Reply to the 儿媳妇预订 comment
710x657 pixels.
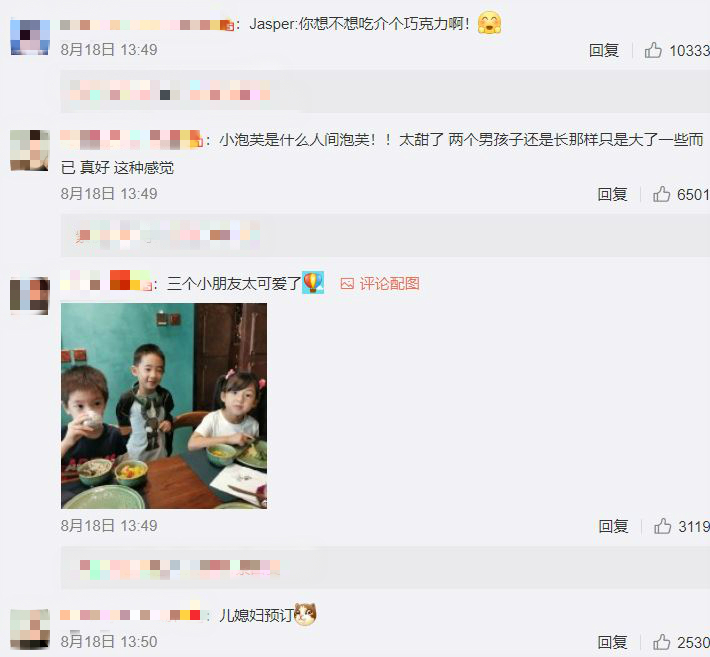coord(612,642)
